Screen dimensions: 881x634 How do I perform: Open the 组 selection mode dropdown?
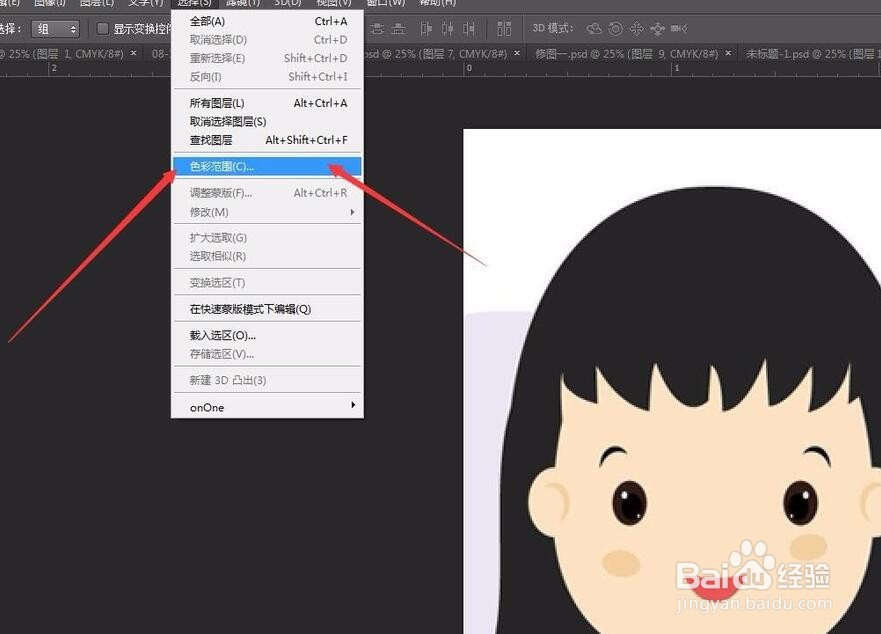pyautogui.click(x=55, y=28)
